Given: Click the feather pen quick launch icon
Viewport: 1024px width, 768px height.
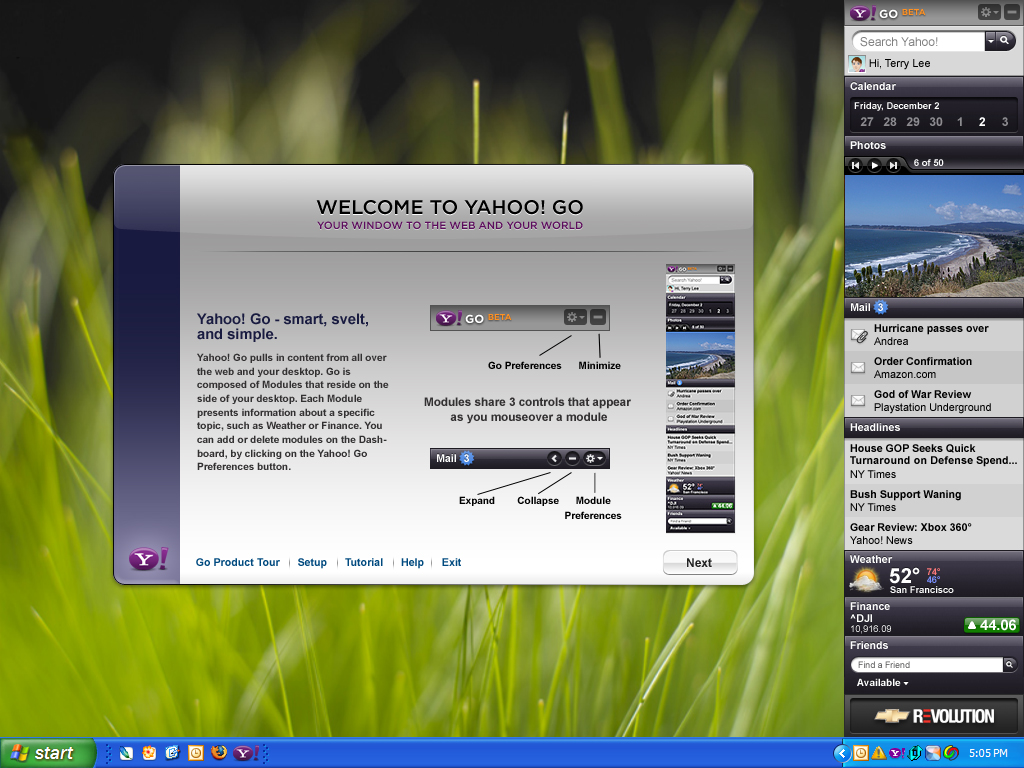Looking at the screenshot, I should [x=125, y=753].
